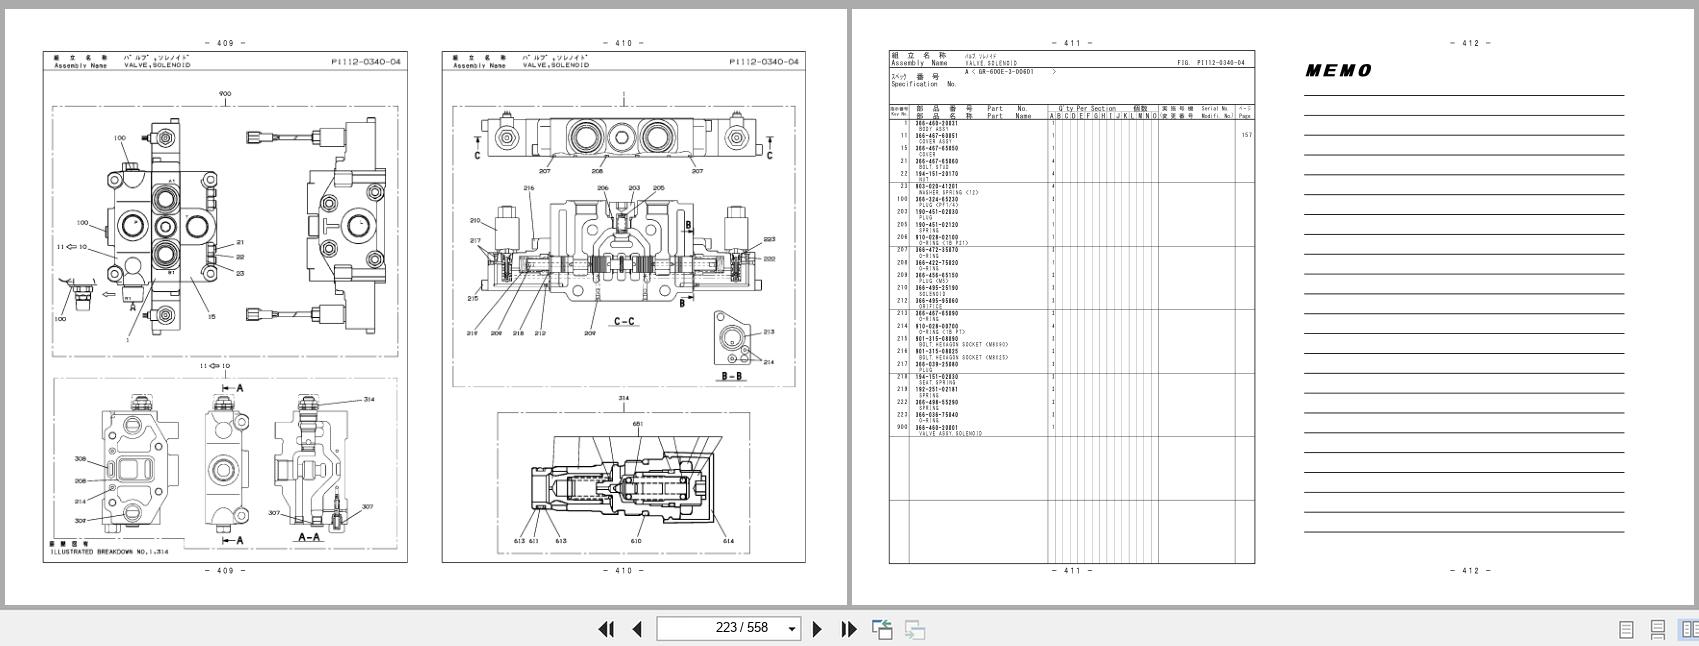Click the MEMO heading on page 412
The width and height of the screenshot is (1699, 646).
click(x=1338, y=71)
